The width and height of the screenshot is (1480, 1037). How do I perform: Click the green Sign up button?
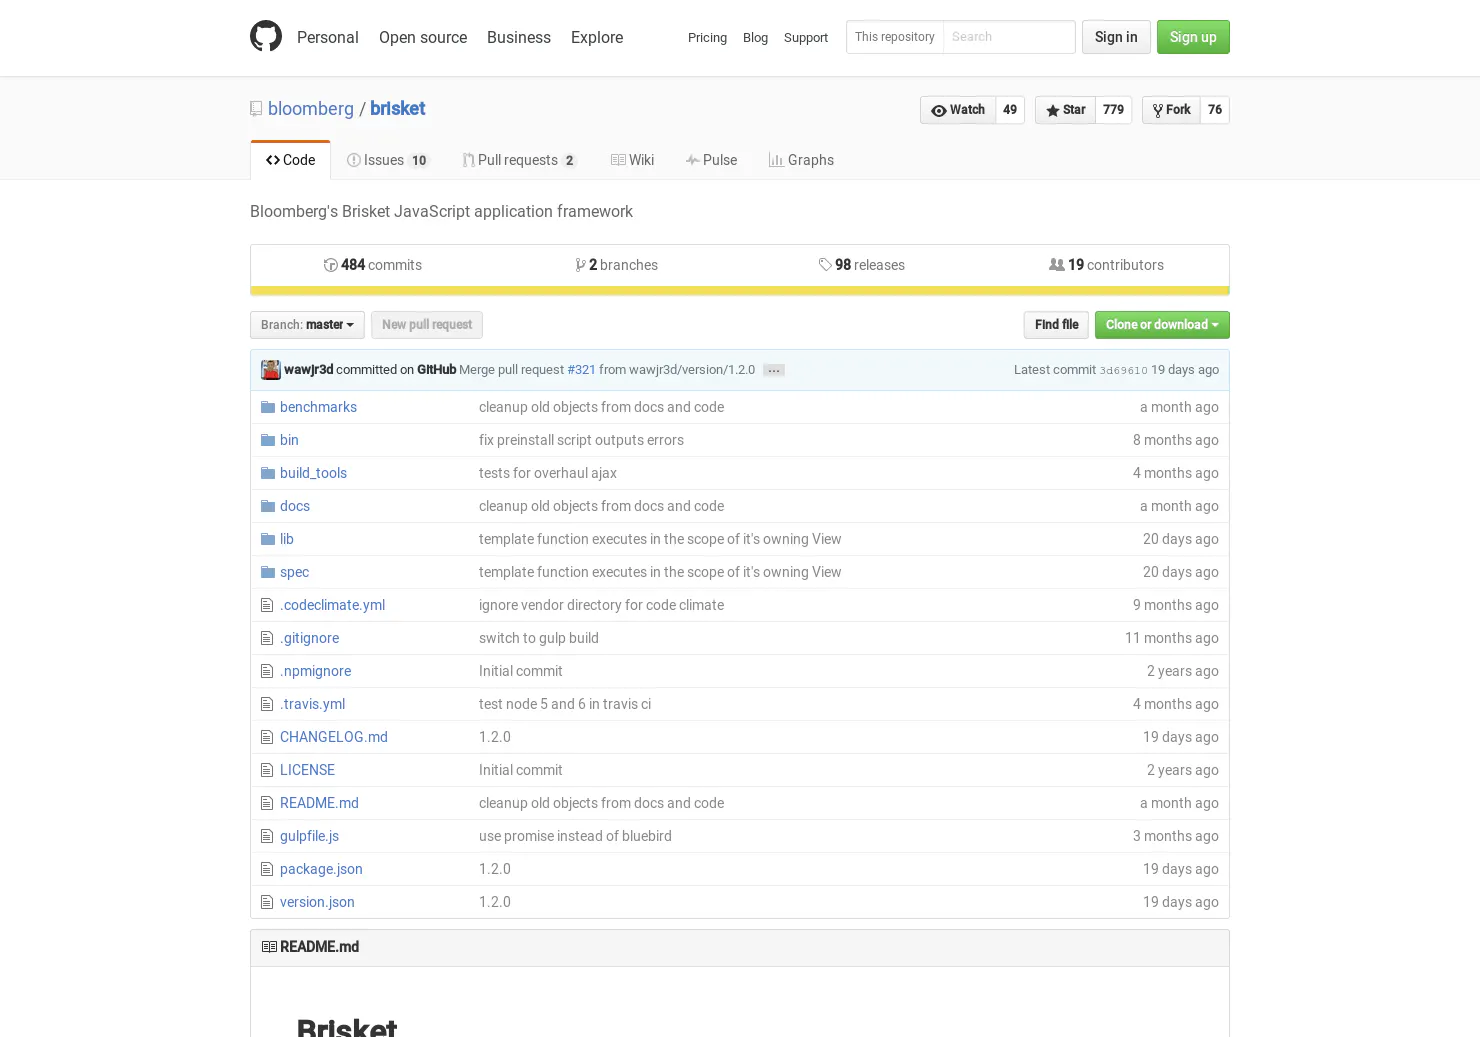[x=1193, y=37]
